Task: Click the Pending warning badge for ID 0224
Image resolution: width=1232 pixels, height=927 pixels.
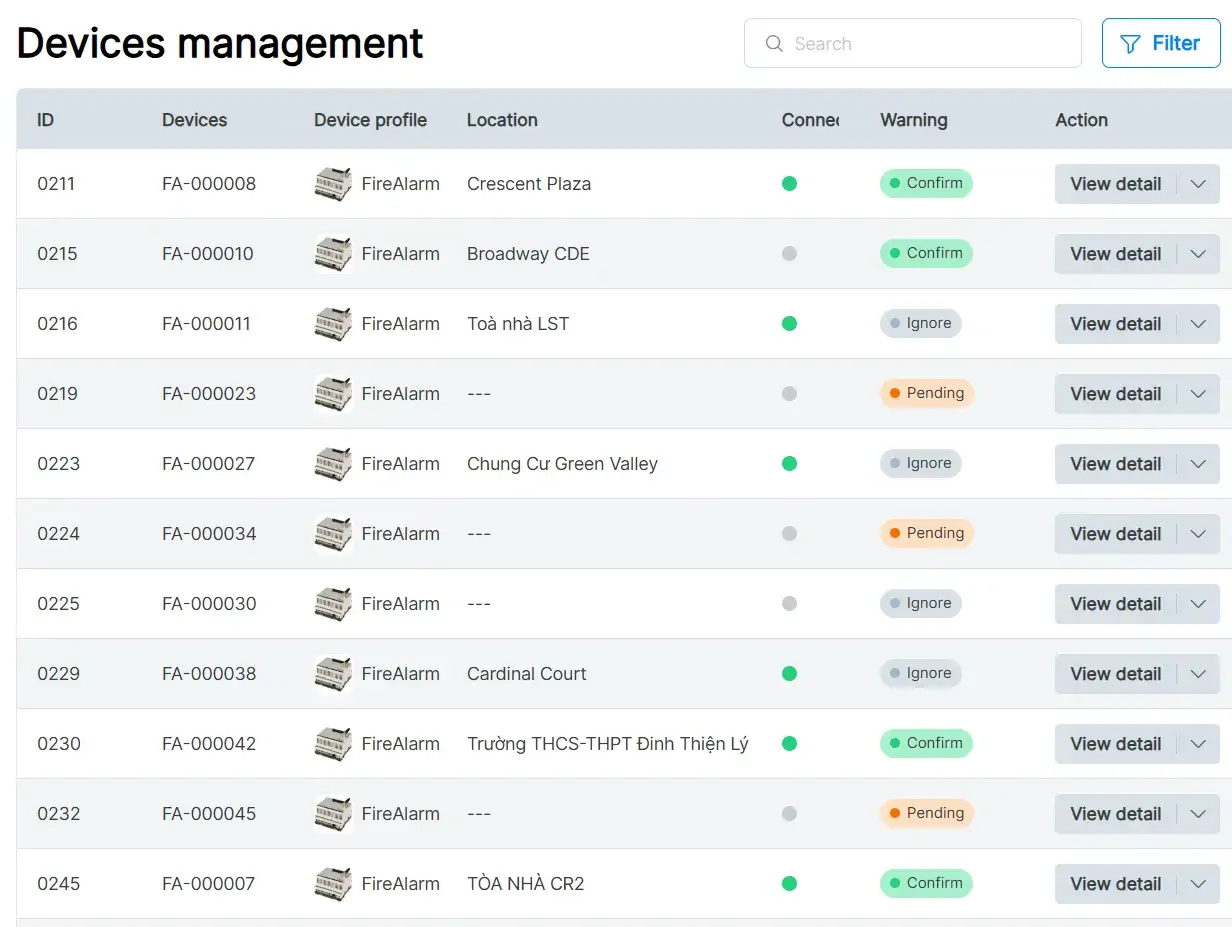Action: coord(927,533)
